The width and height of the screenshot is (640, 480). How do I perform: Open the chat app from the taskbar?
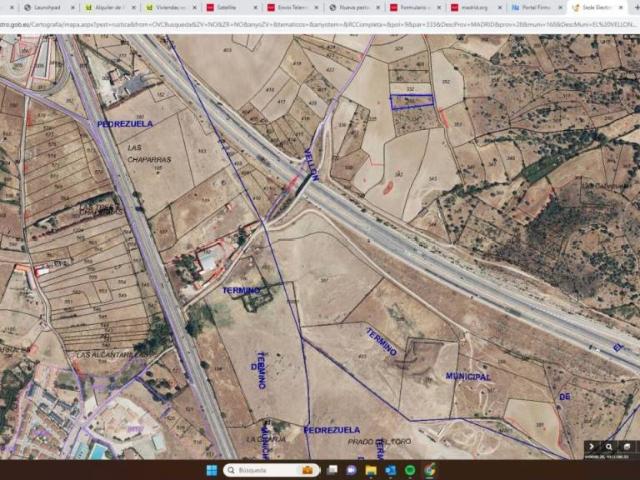pyautogui.click(x=351, y=470)
